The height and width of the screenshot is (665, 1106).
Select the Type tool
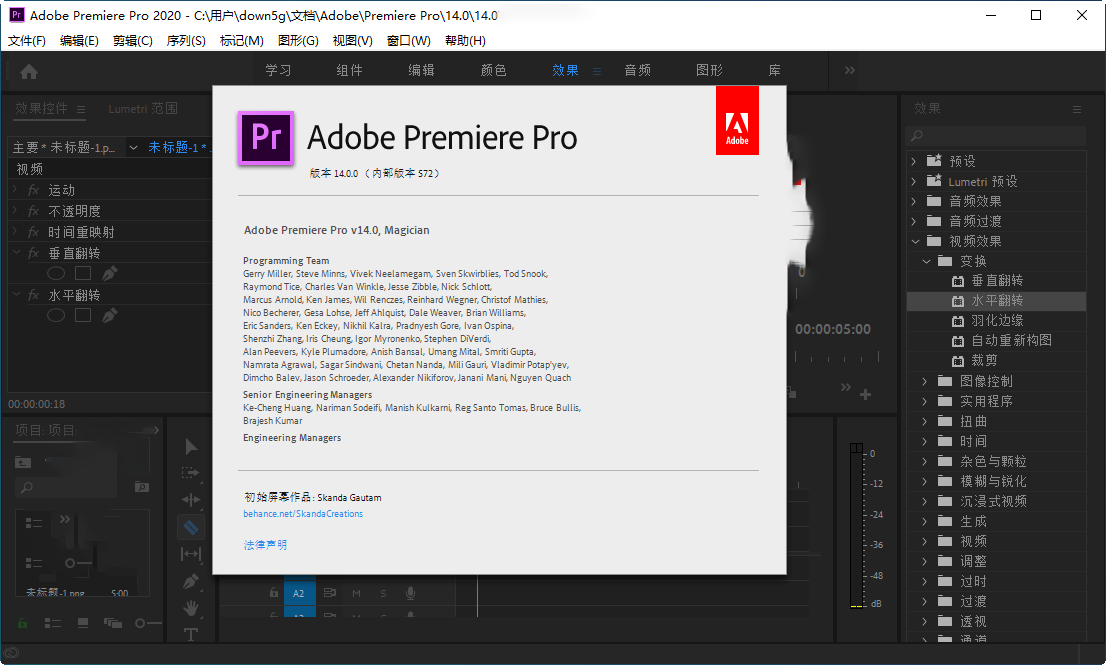pyautogui.click(x=191, y=635)
